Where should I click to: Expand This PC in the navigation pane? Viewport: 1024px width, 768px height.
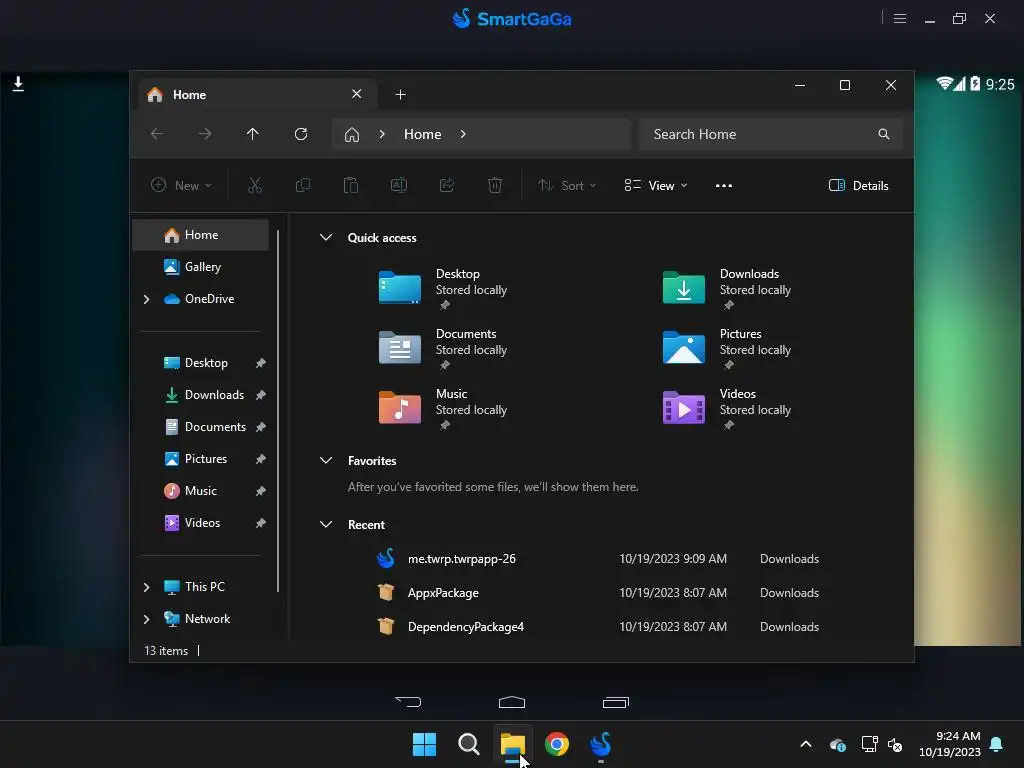pos(146,587)
